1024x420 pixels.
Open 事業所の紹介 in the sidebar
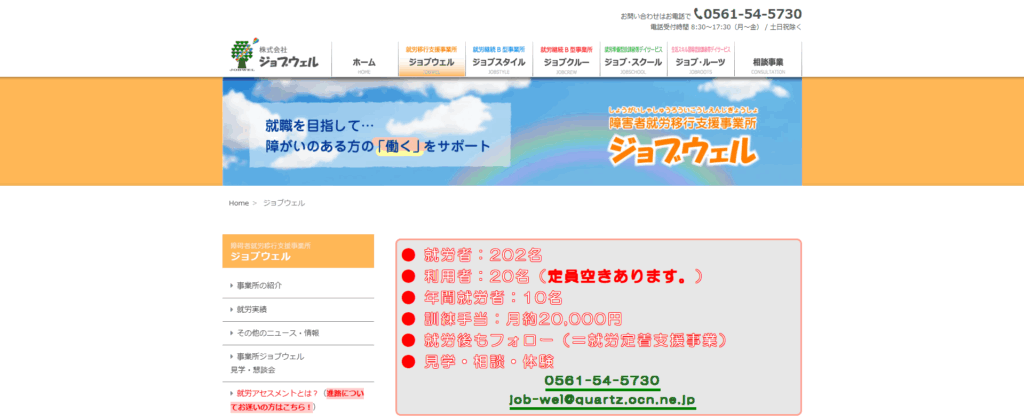click(298, 286)
